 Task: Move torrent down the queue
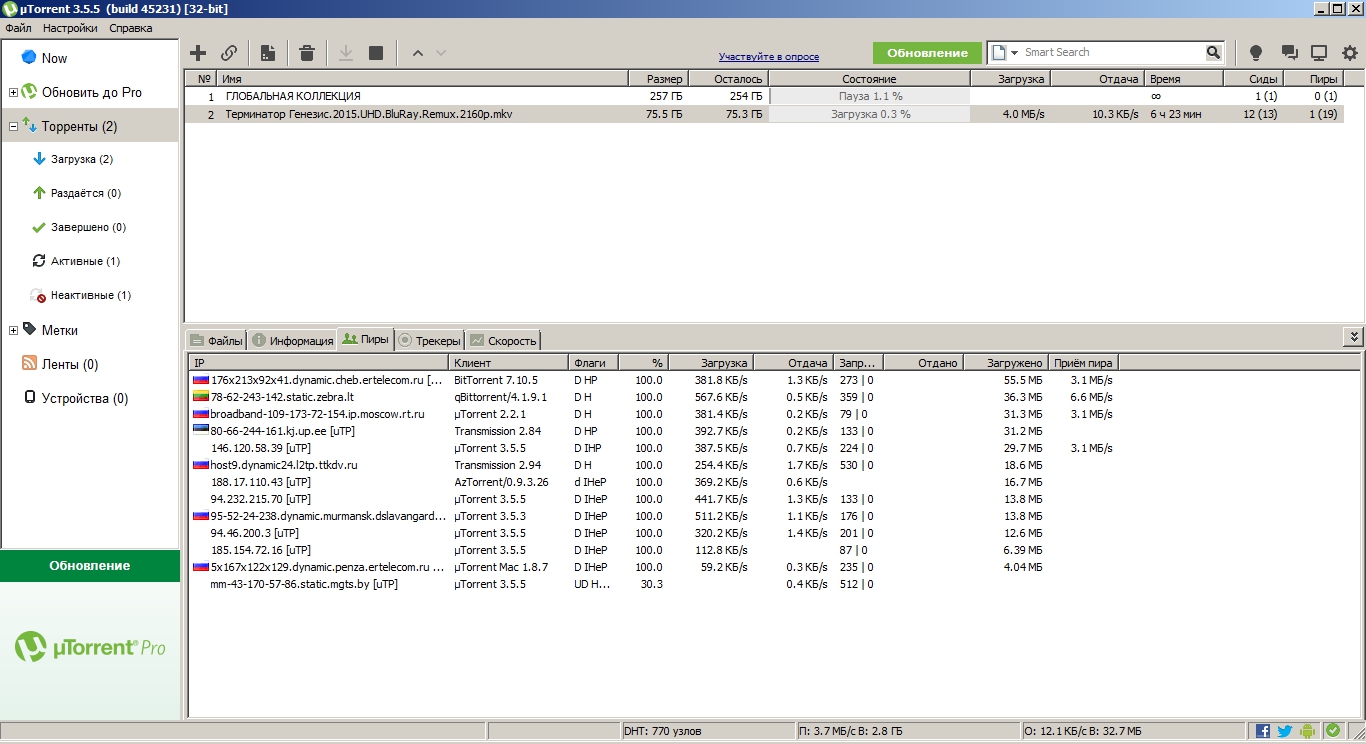(441, 53)
